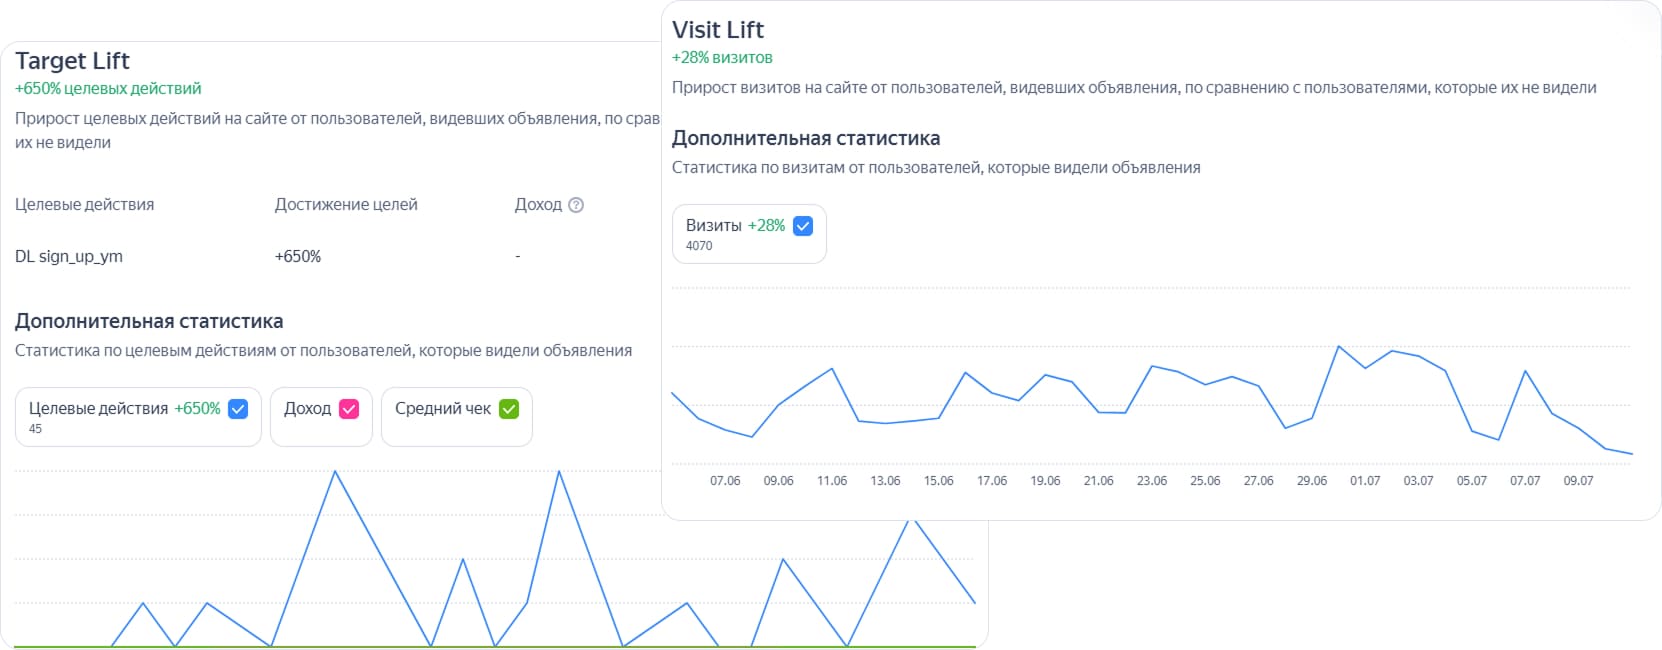This screenshot has width=1662, height=650.
Task: Select the Доход metric card
Action: [x=321, y=417]
